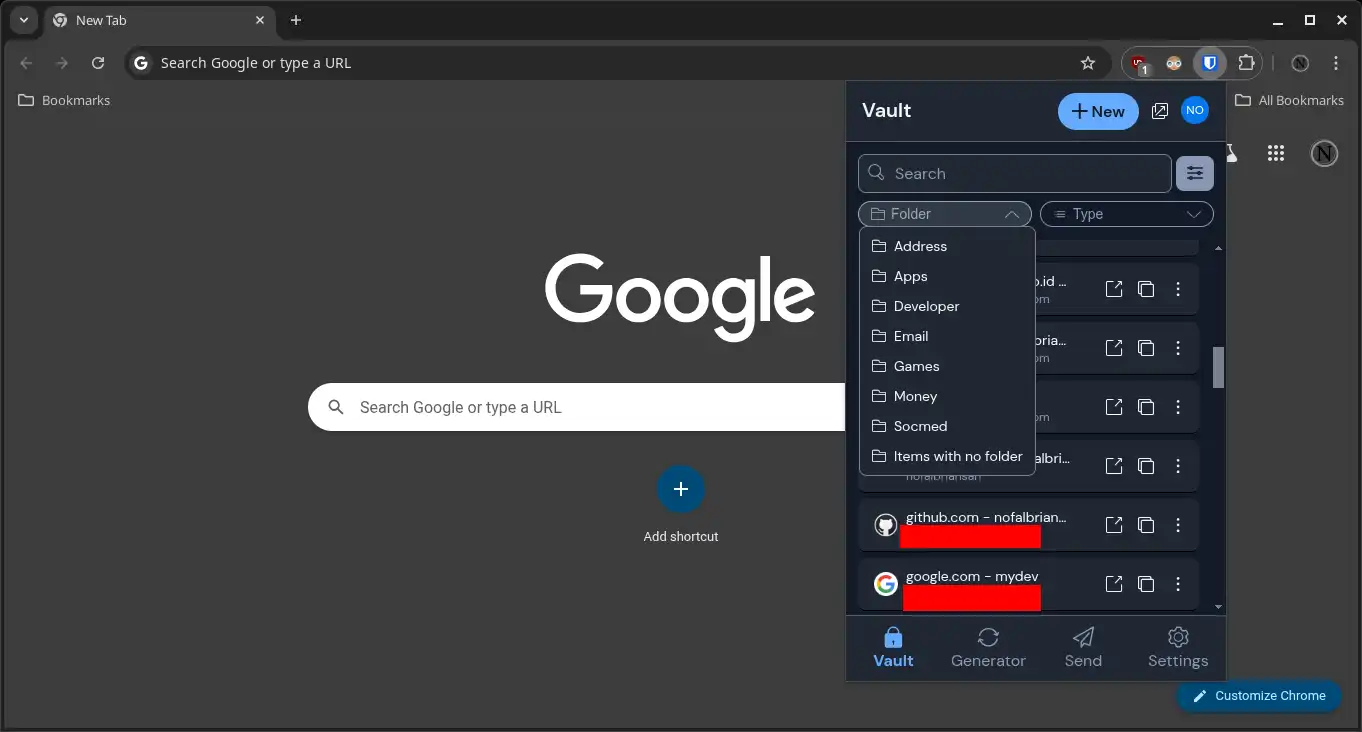Open the tab search dropdown arrow
The height and width of the screenshot is (732, 1362).
click(x=23, y=20)
